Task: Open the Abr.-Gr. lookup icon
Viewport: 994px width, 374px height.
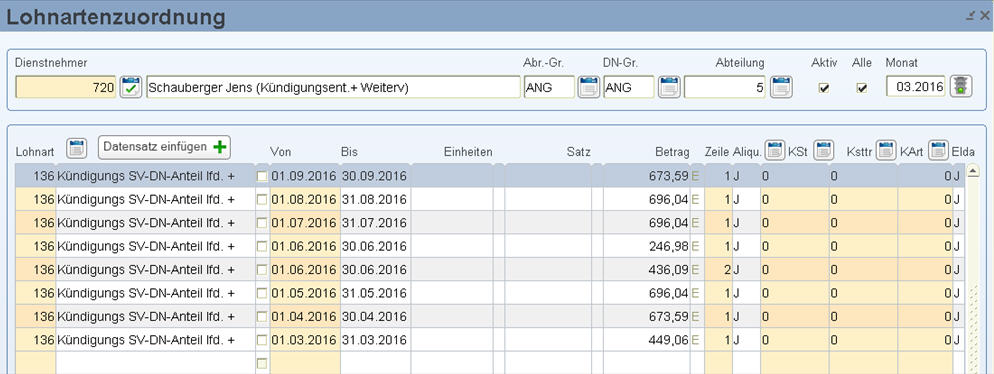Action: click(589, 86)
